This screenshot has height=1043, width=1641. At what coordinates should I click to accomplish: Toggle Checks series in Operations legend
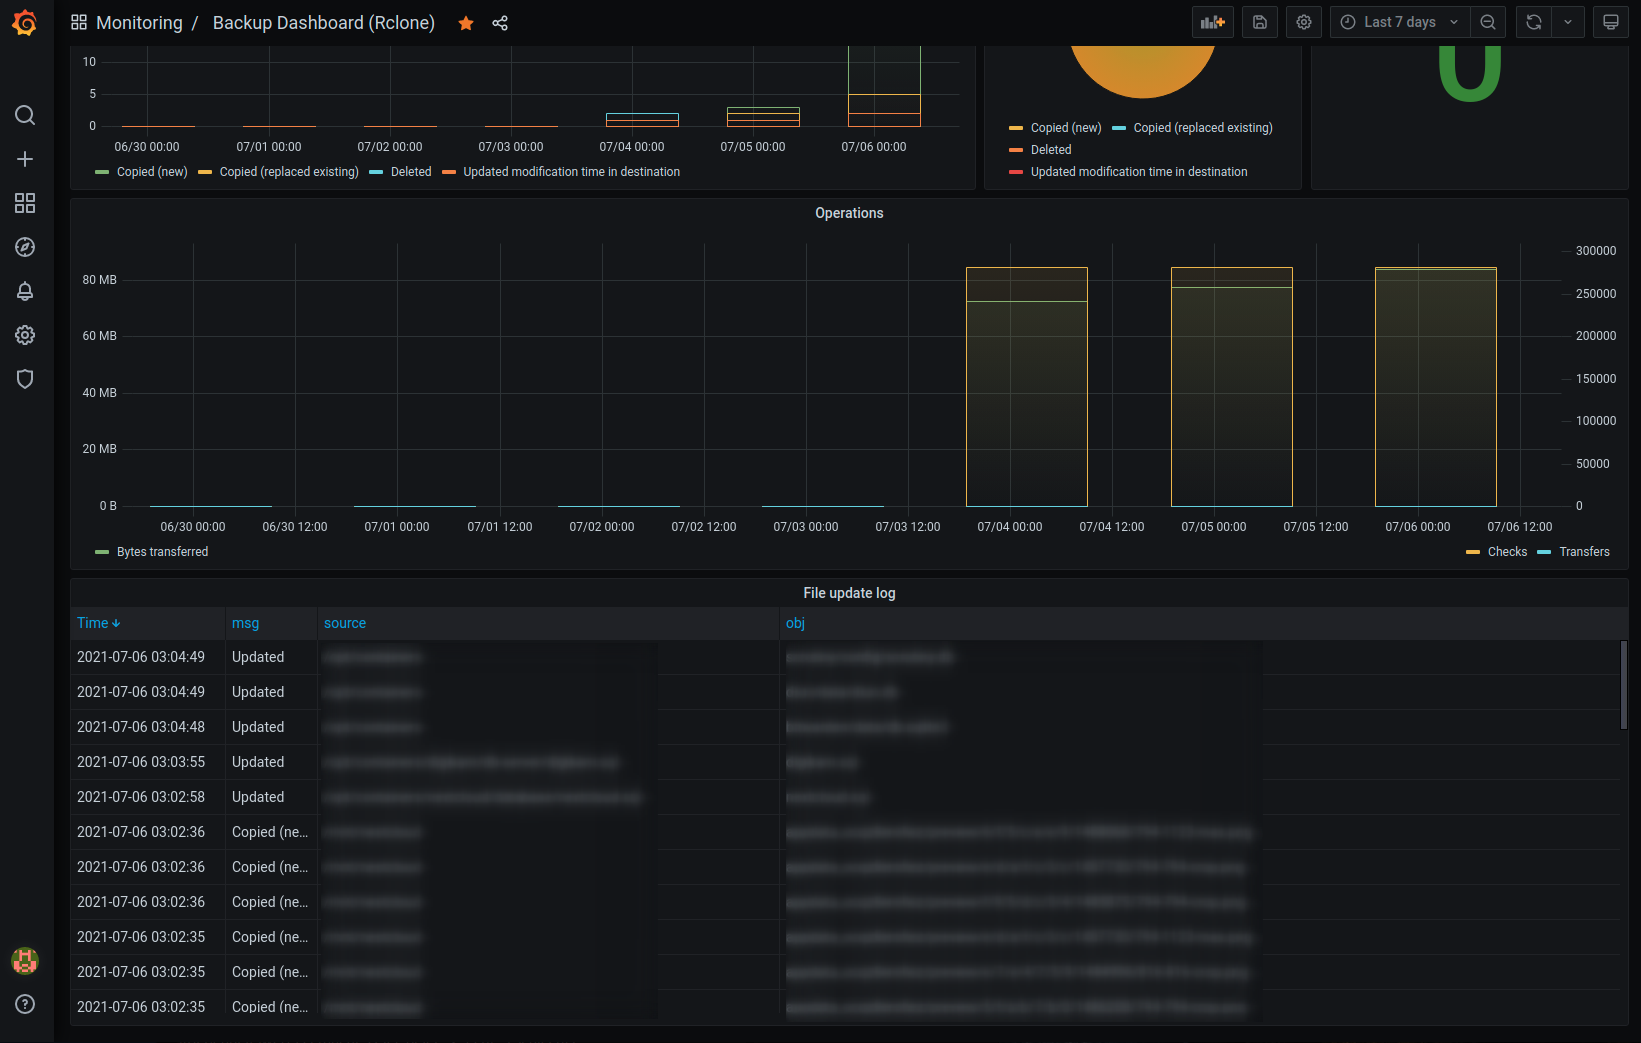pos(1507,552)
